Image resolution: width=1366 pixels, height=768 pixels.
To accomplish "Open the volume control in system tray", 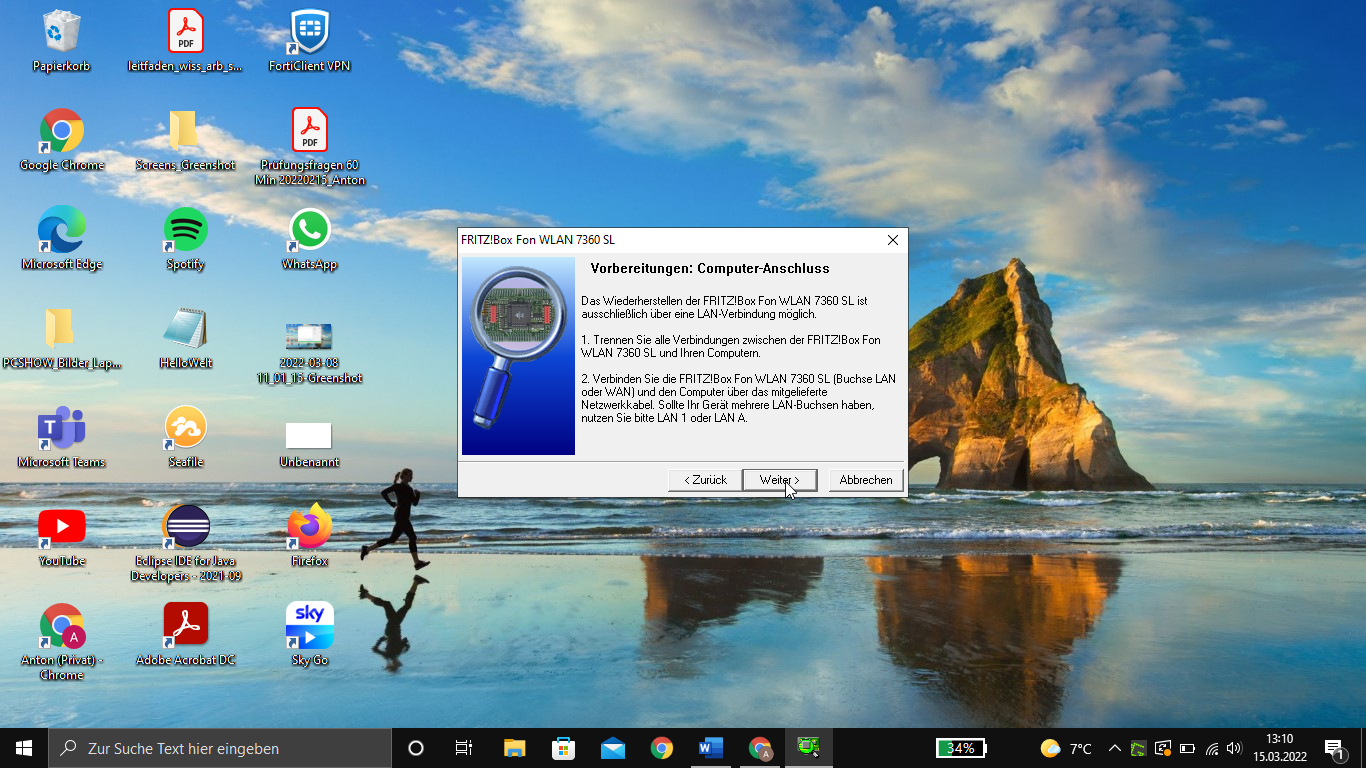I will pos(1234,748).
